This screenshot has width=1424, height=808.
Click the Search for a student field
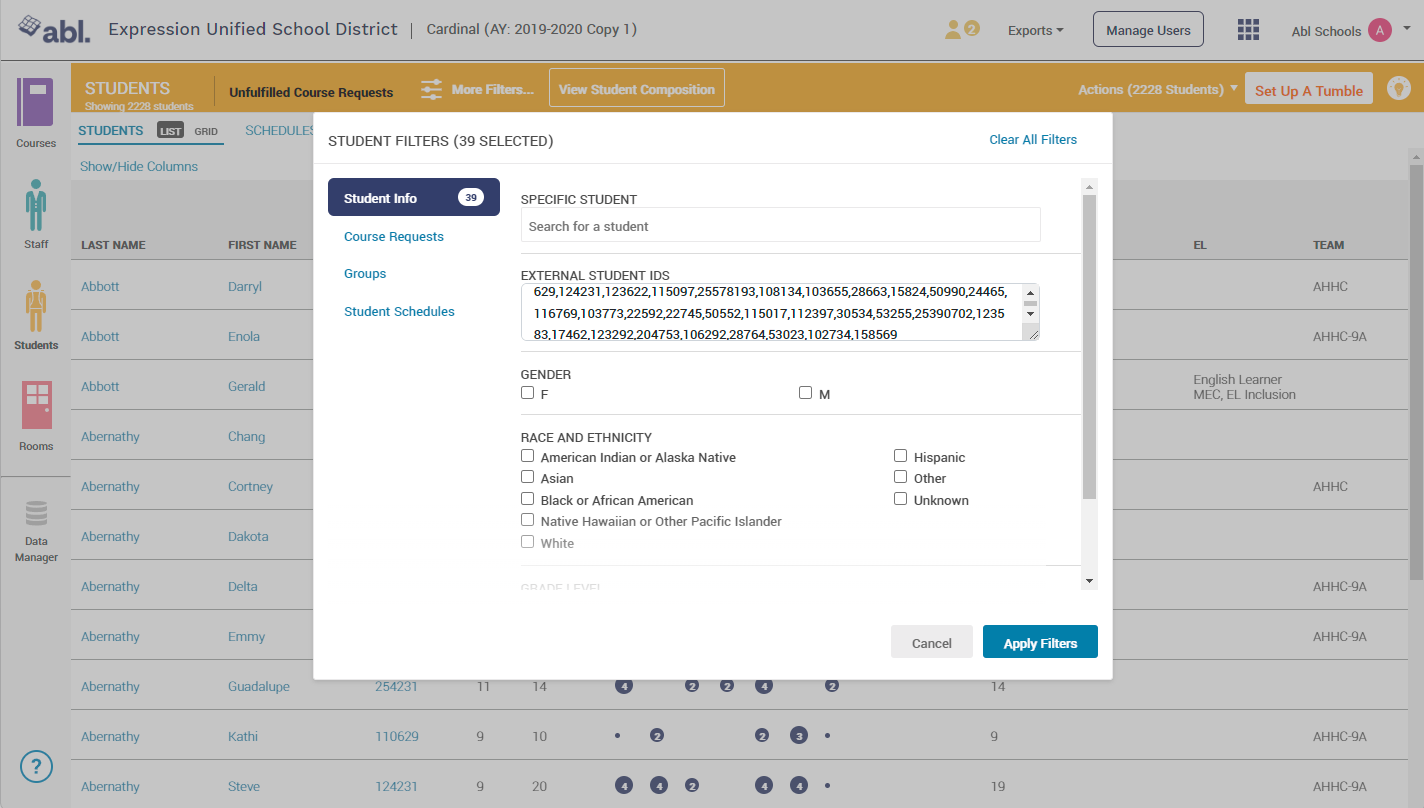click(780, 226)
